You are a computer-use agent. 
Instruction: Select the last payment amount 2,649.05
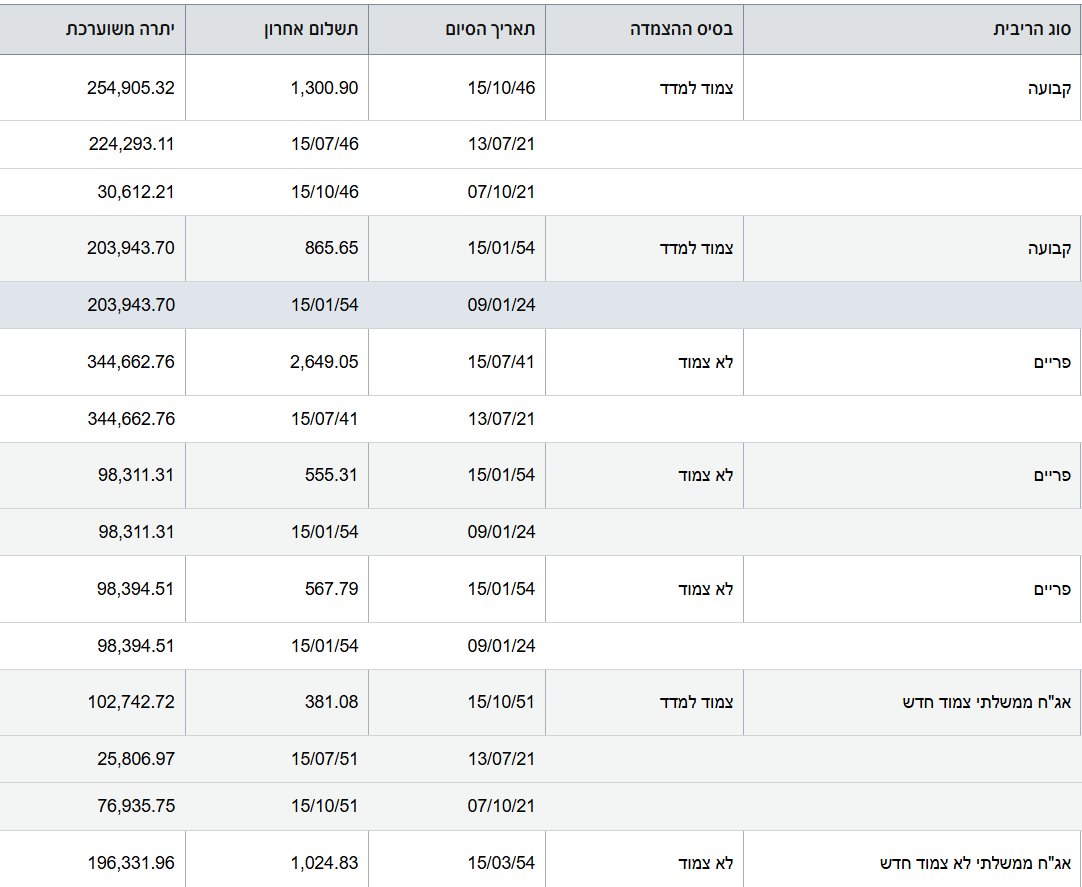[324, 362]
